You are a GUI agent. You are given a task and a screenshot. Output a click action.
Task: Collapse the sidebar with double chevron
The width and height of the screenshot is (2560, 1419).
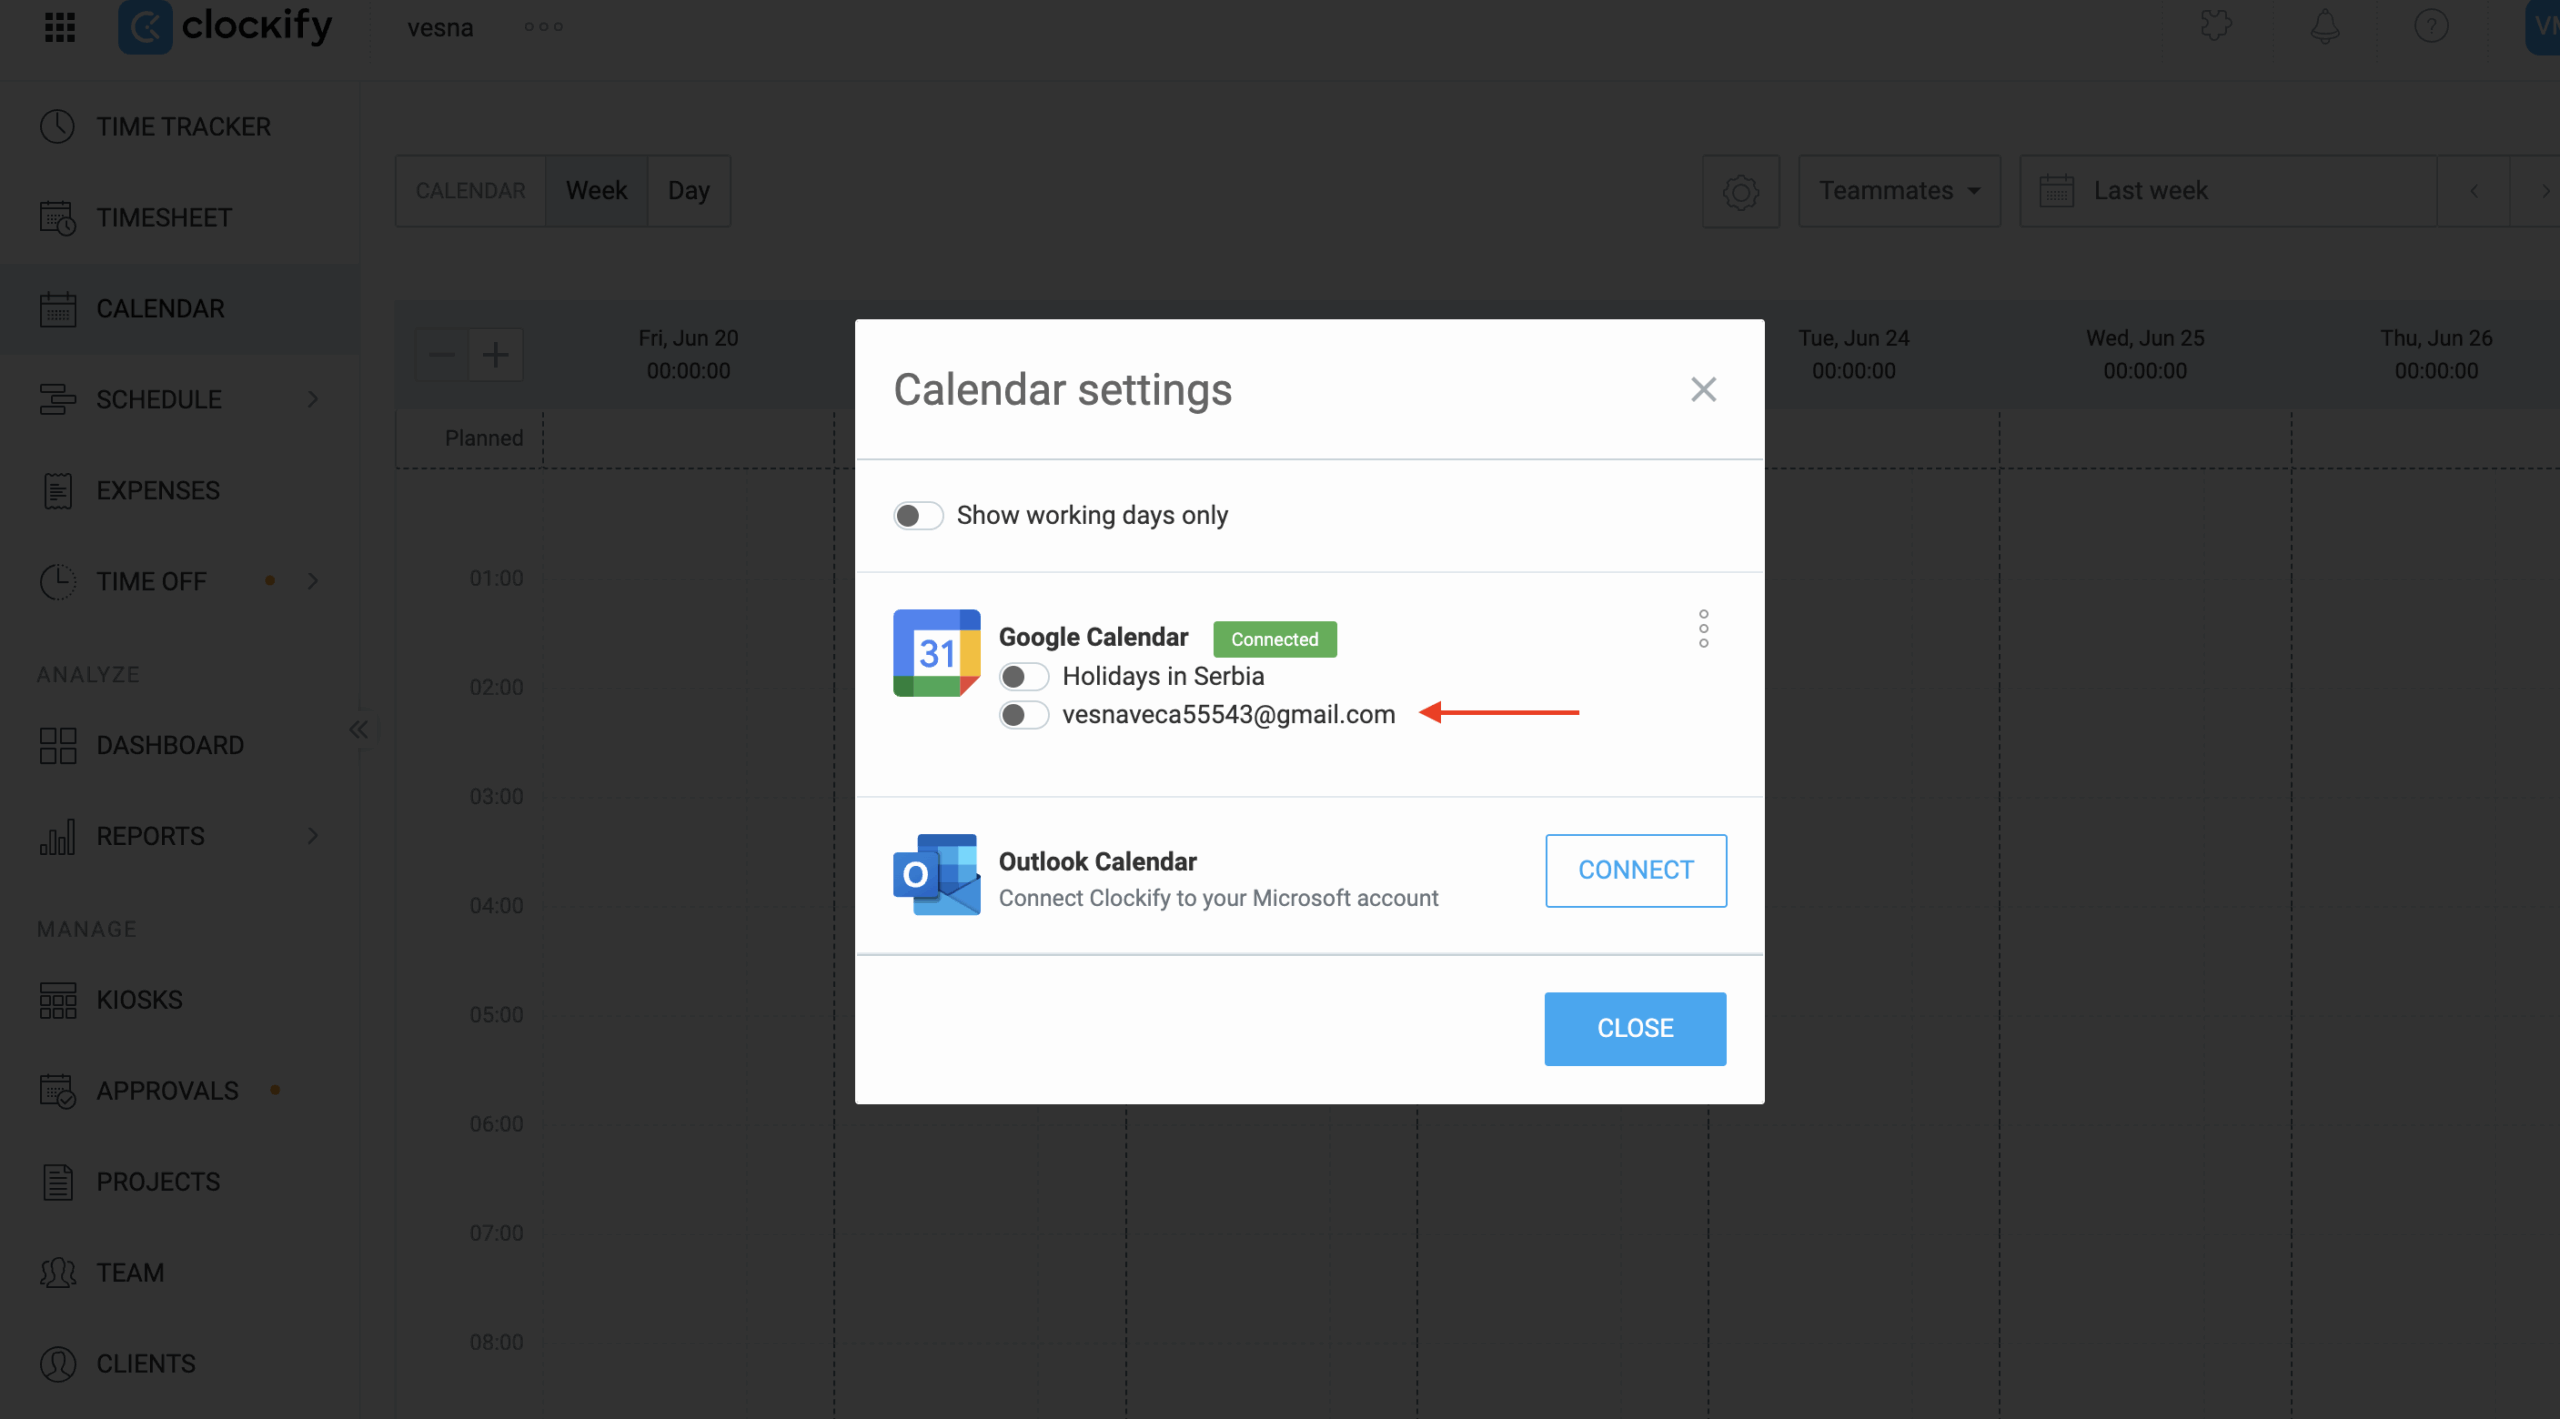(359, 729)
